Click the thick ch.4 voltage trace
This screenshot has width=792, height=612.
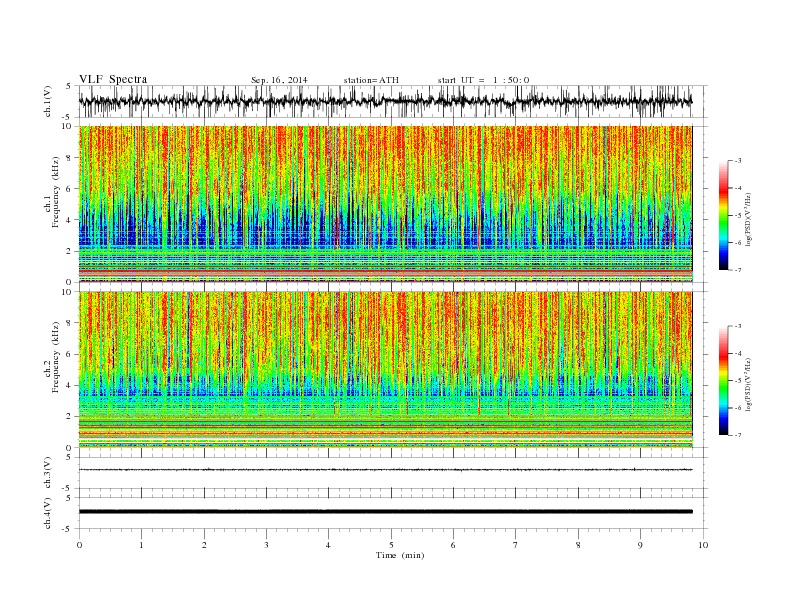(x=385, y=512)
